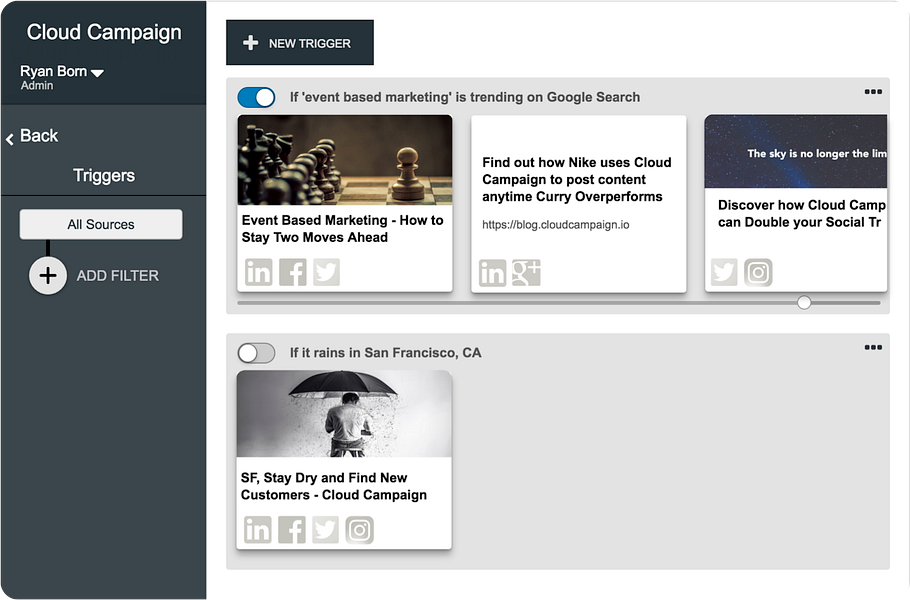Click Twitter icon on SF Stay Dry card
The height and width of the screenshot is (600, 910).
point(325,529)
